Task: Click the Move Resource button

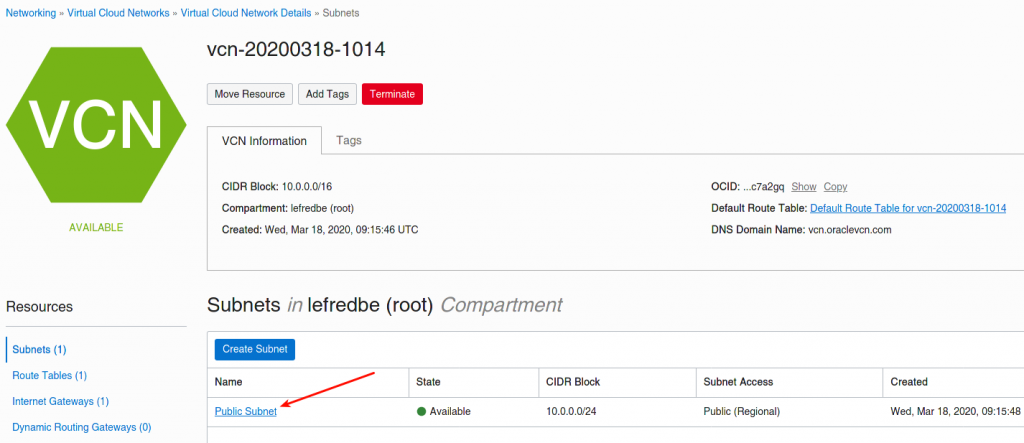Action: coord(249,94)
